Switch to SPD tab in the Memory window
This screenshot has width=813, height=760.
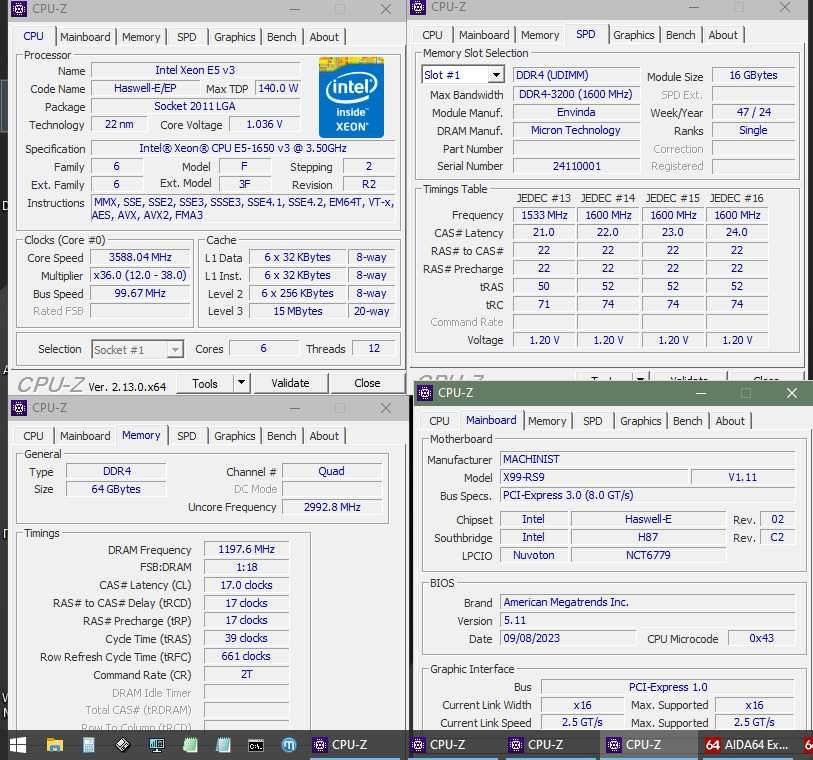point(187,436)
